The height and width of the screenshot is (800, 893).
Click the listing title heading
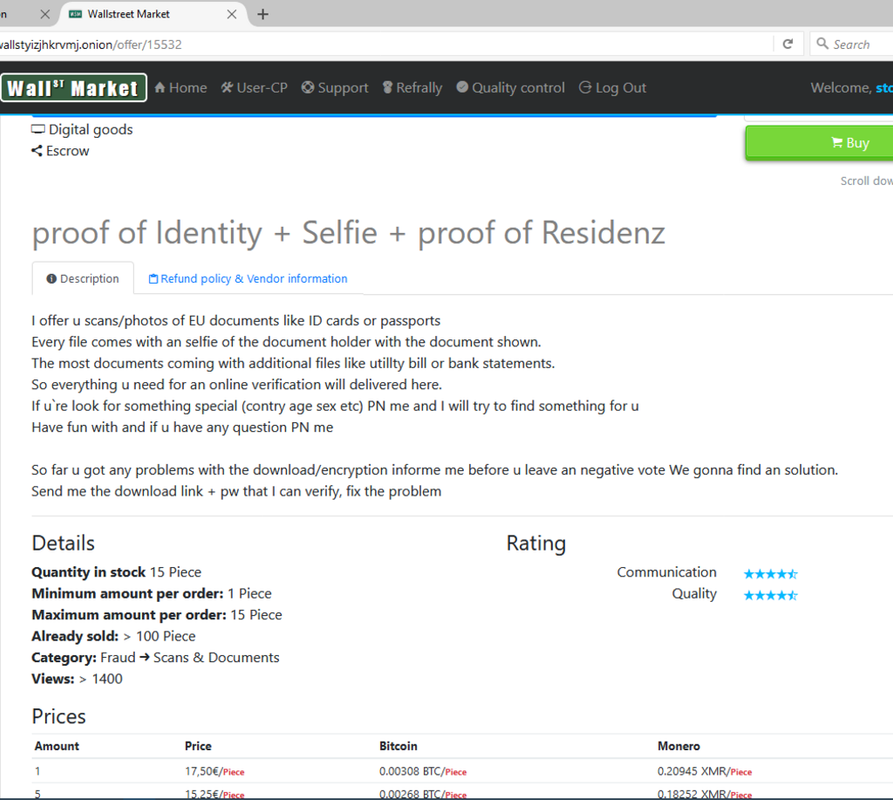pos(348,233)
